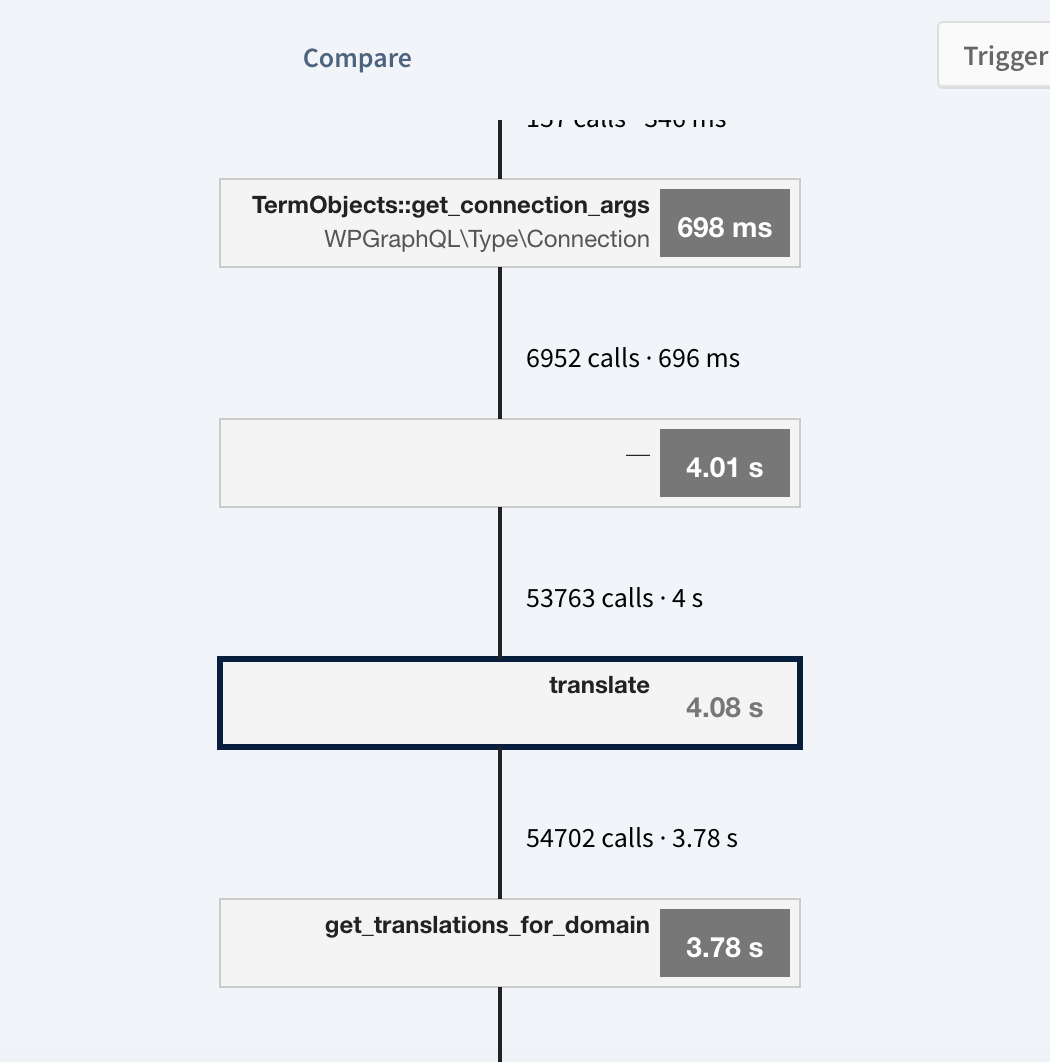
Task: Click the edge label '6952 calls · 696 ms'
Action: coord(633,357)
